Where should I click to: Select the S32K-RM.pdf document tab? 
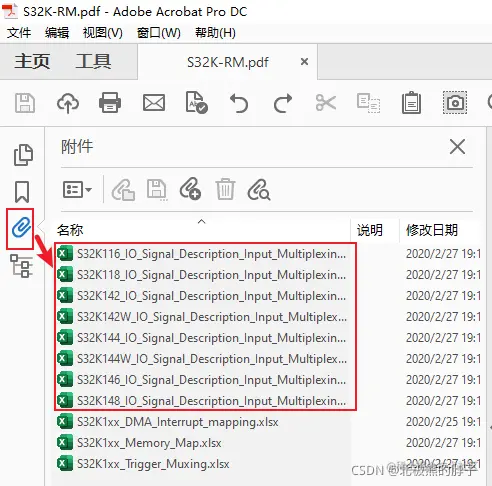[228, 62]
